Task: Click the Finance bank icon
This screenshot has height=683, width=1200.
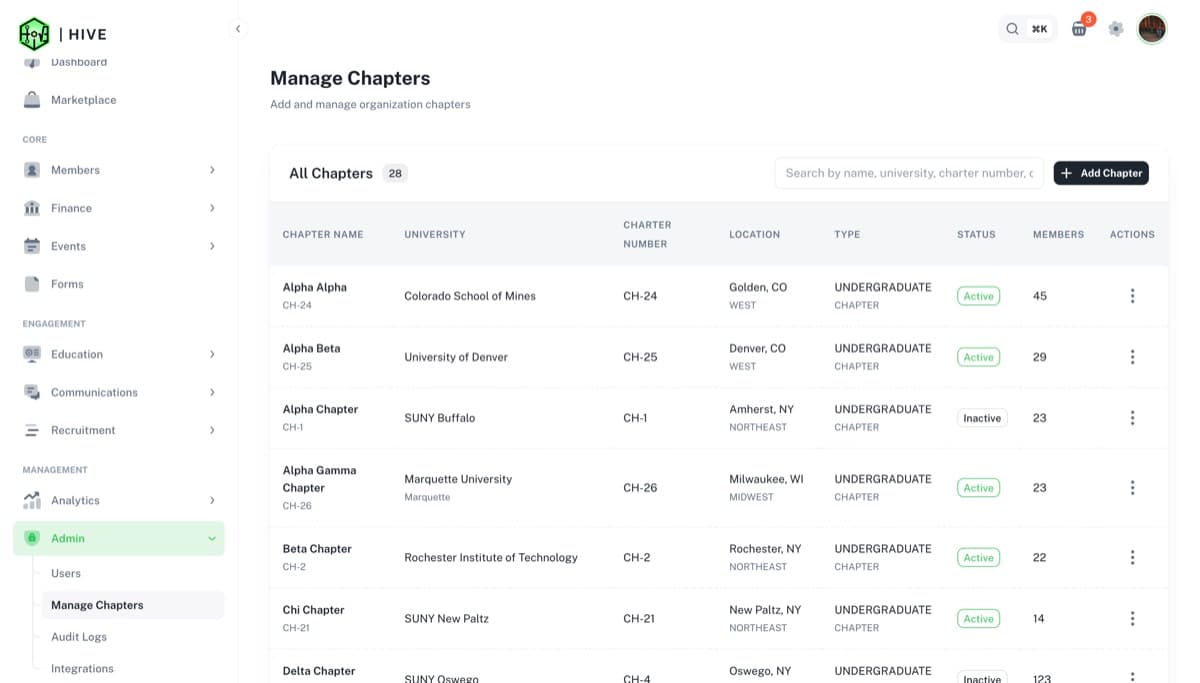Action: pyautogui.click(x=32, y=208)
